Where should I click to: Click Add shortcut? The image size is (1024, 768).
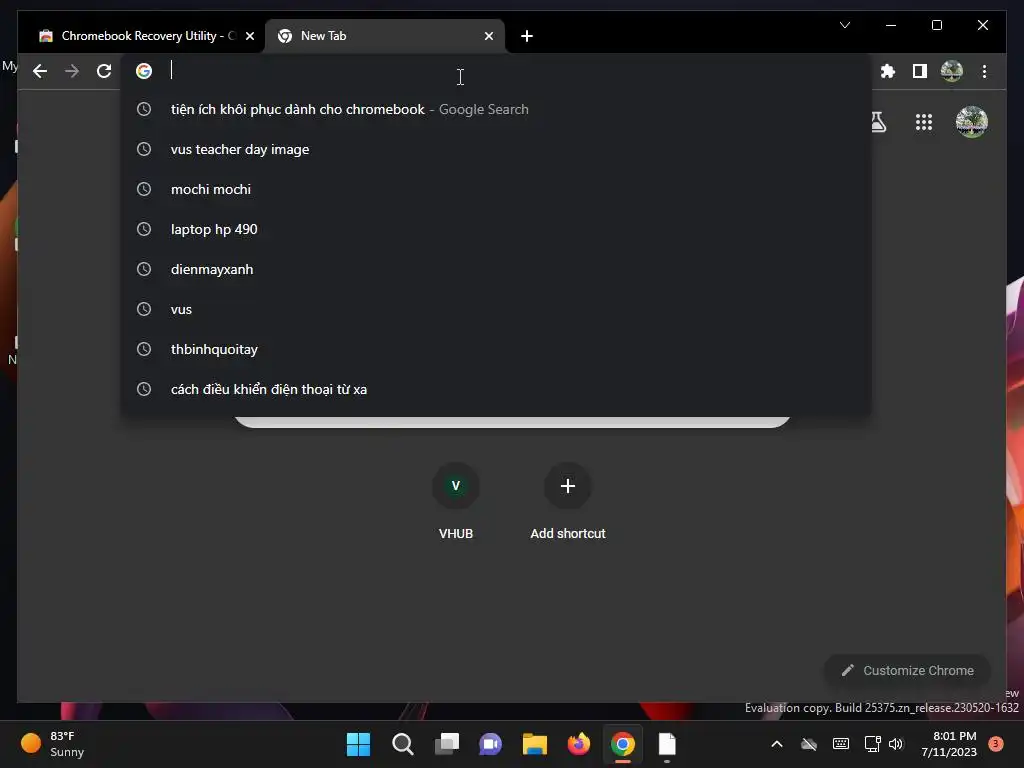tap(568, 502)
